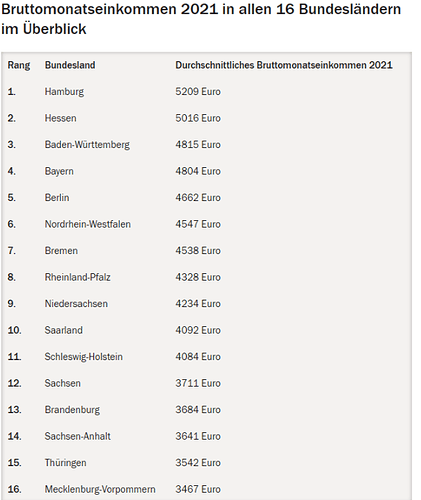The image size is (421, 500).
Task: Select the 5209 Euro income value
Action: coord(198,92)
